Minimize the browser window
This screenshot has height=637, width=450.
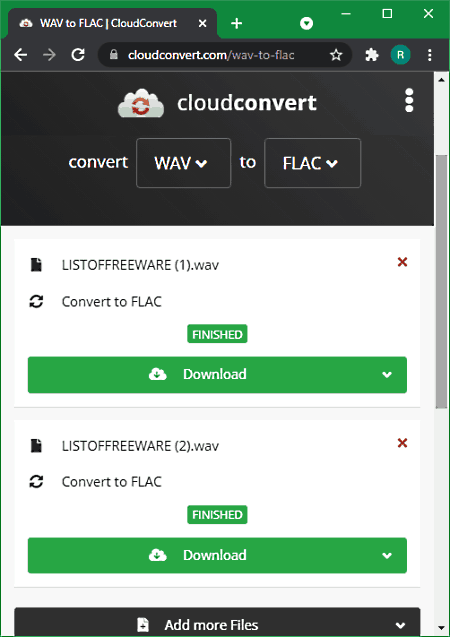coord(346,14)
